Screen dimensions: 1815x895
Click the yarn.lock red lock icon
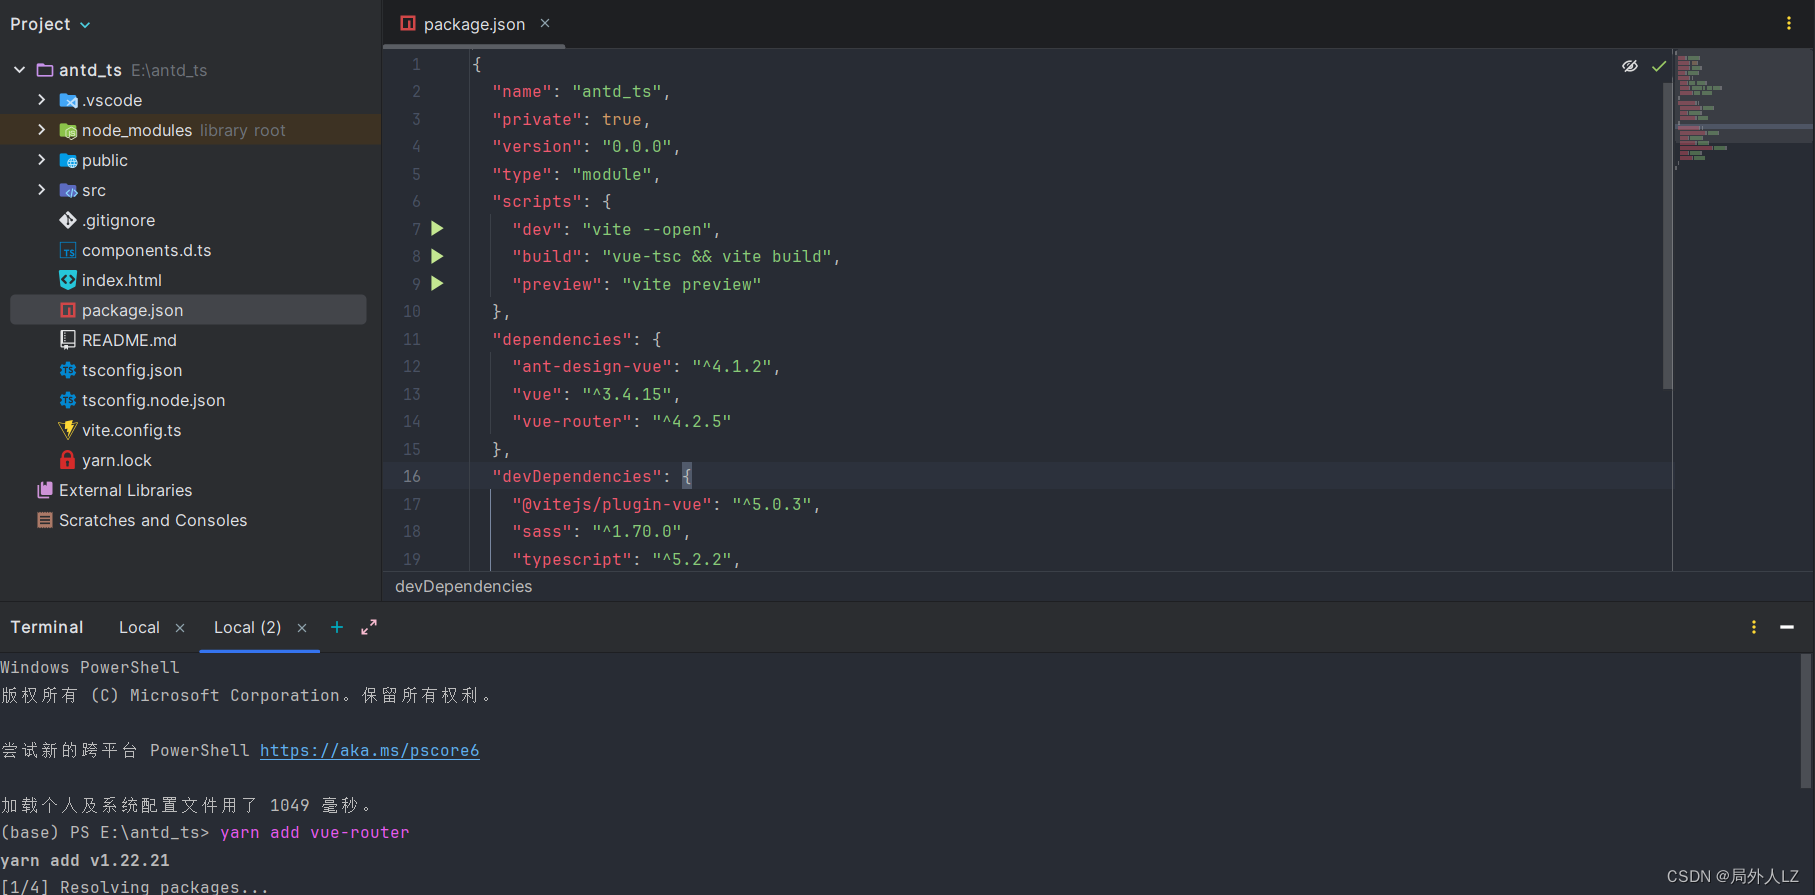[x=68, y=460]
